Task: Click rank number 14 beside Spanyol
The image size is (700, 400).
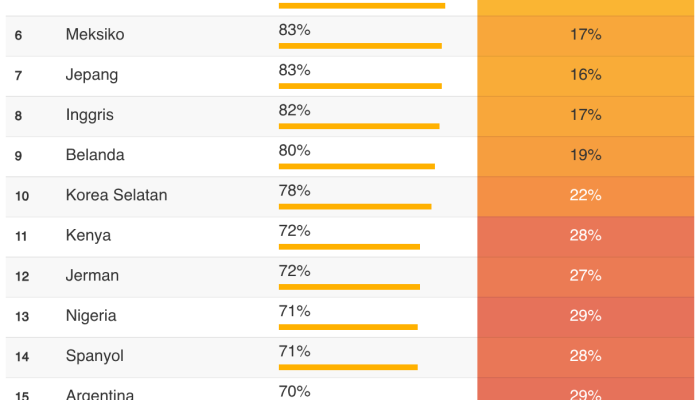Action: tap(22, 356)
